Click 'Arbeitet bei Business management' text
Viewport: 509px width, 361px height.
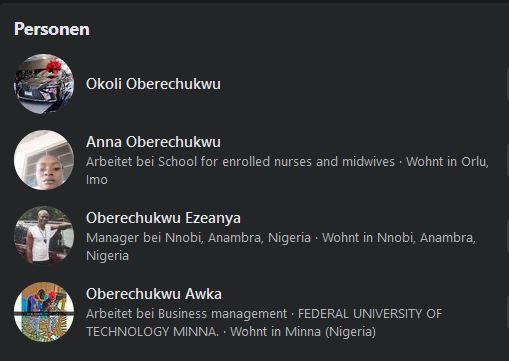(x=186, y=314)
